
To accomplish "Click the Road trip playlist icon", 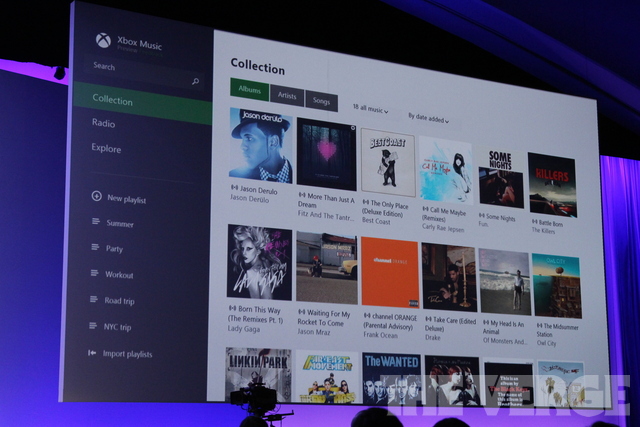I will (x=94, y=300).
